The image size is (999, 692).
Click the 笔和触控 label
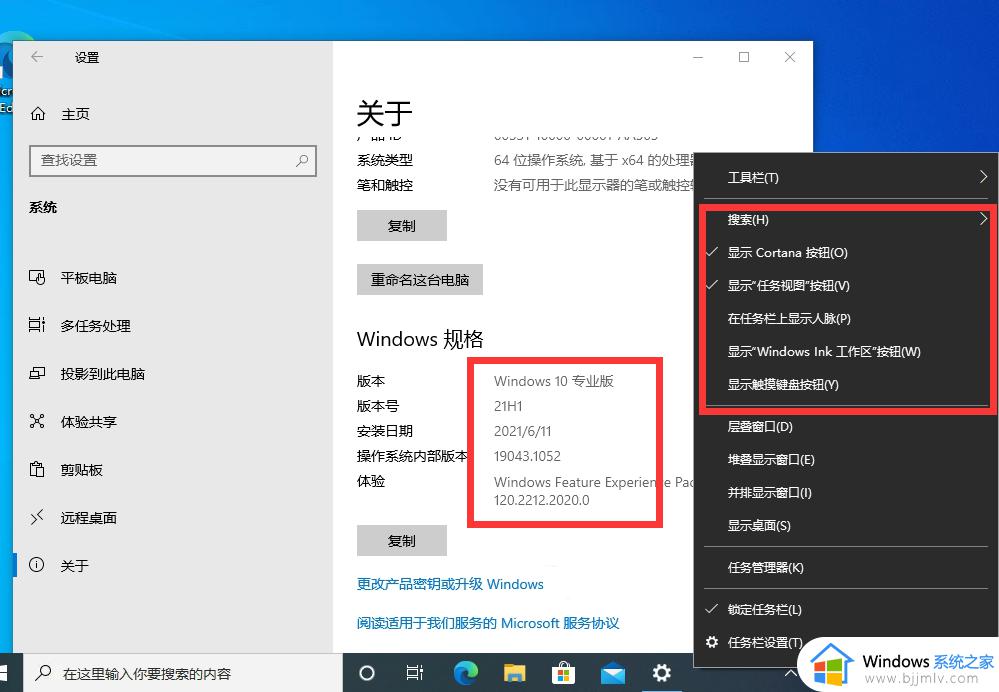pyautogui.click(x=384, y=185)
